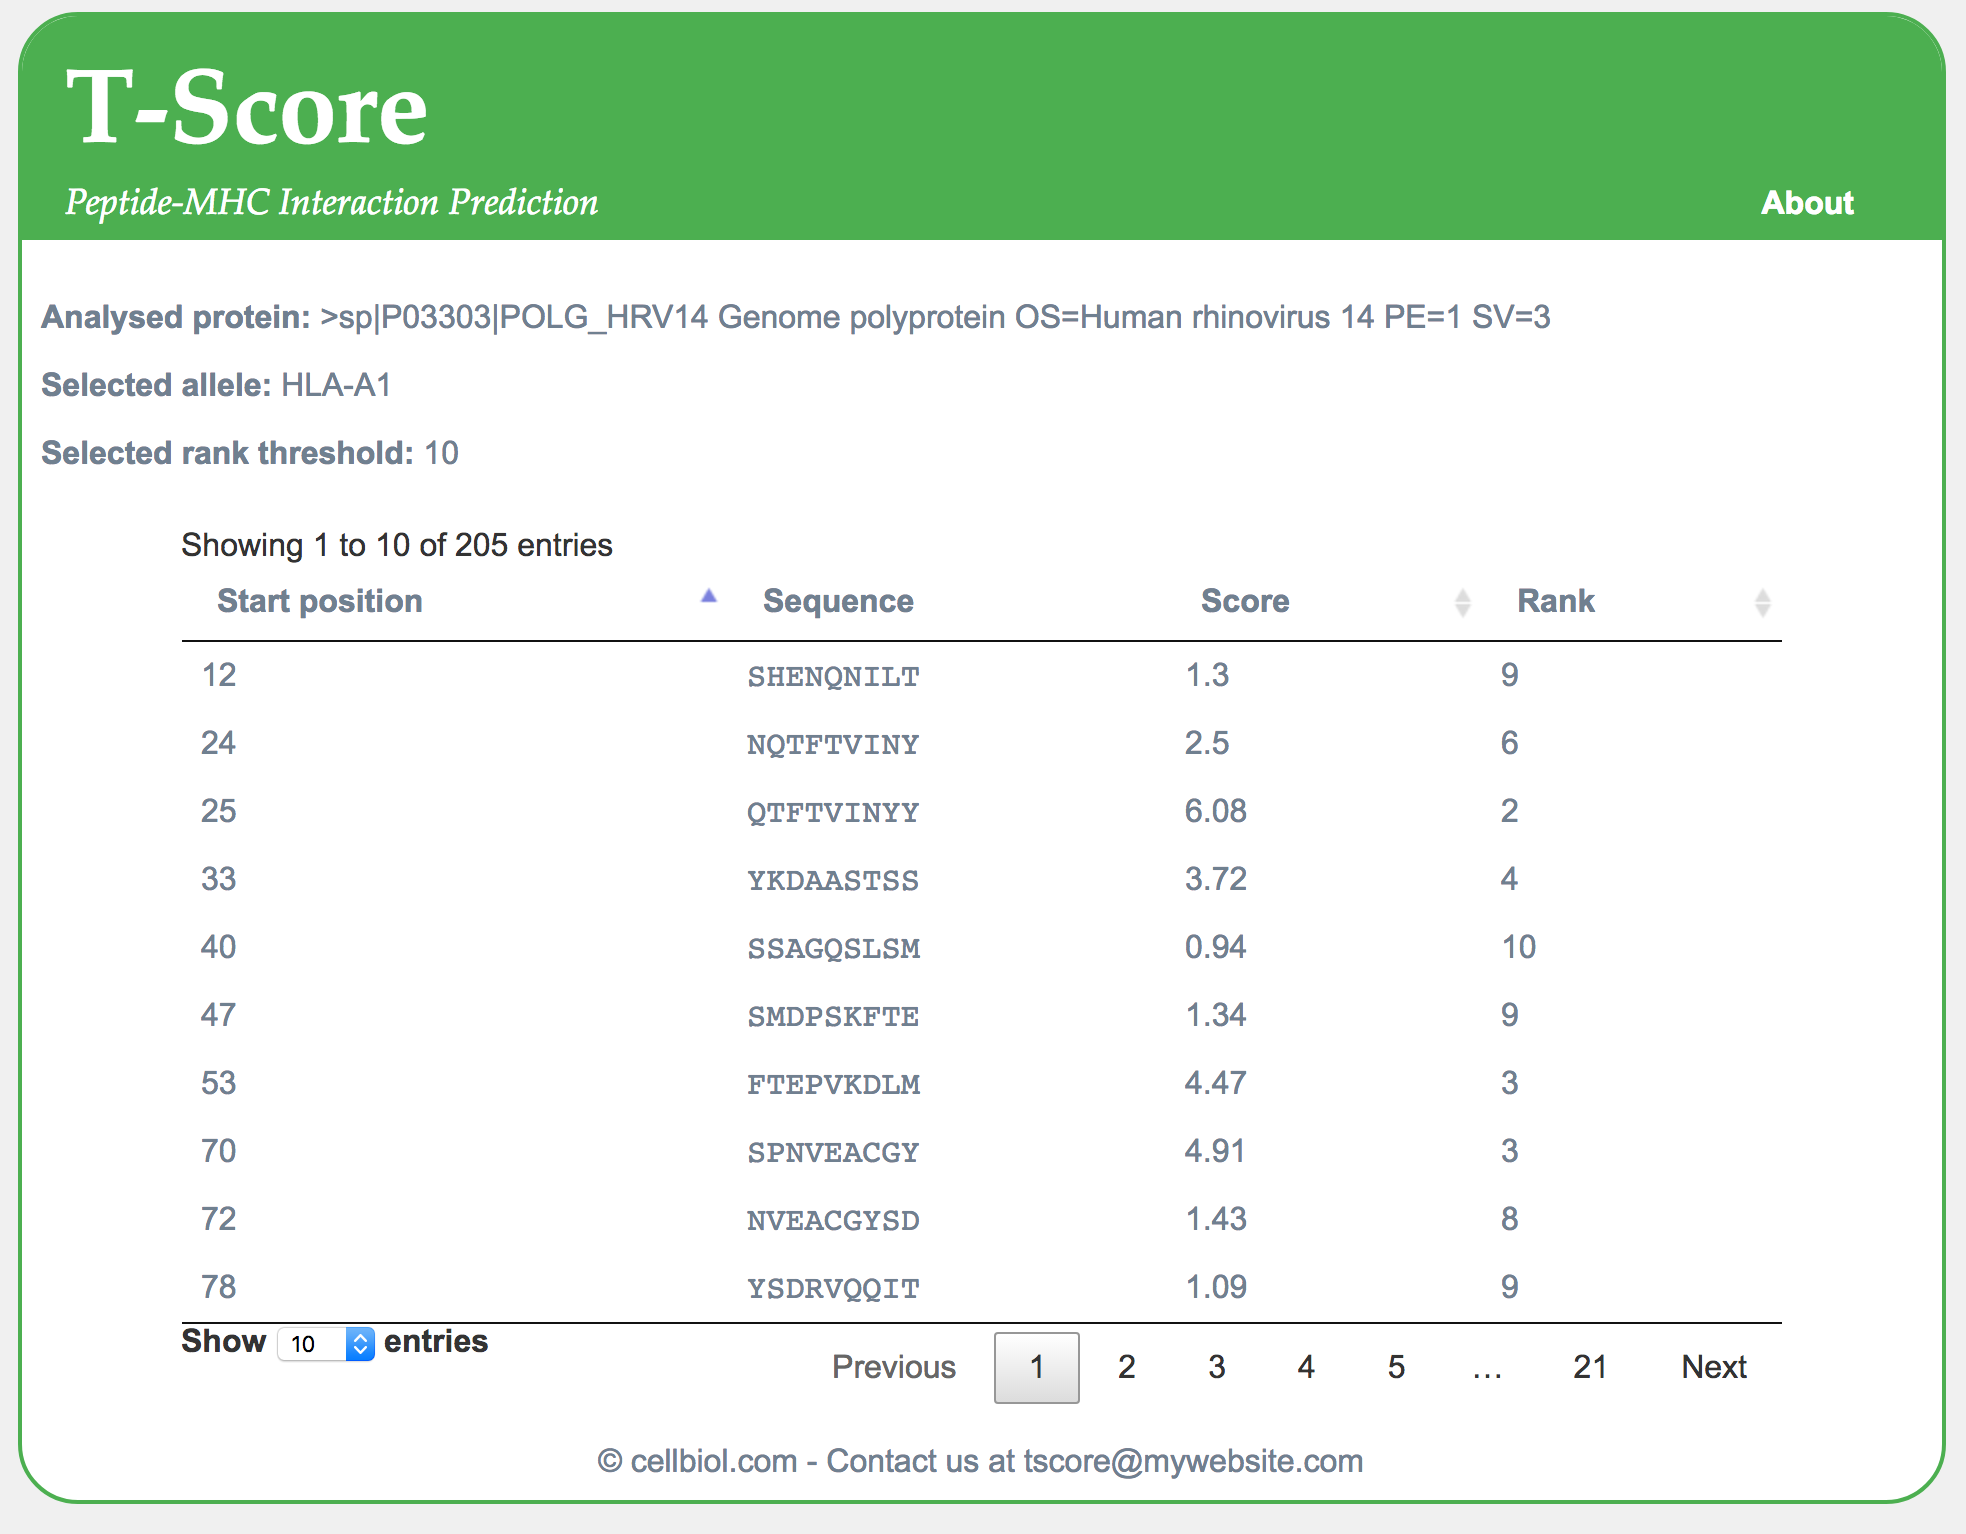Click 'Showing 1 to 10 of 205 entries'
Viewport: 1966px width, 1534px height.
pos(397,545)
